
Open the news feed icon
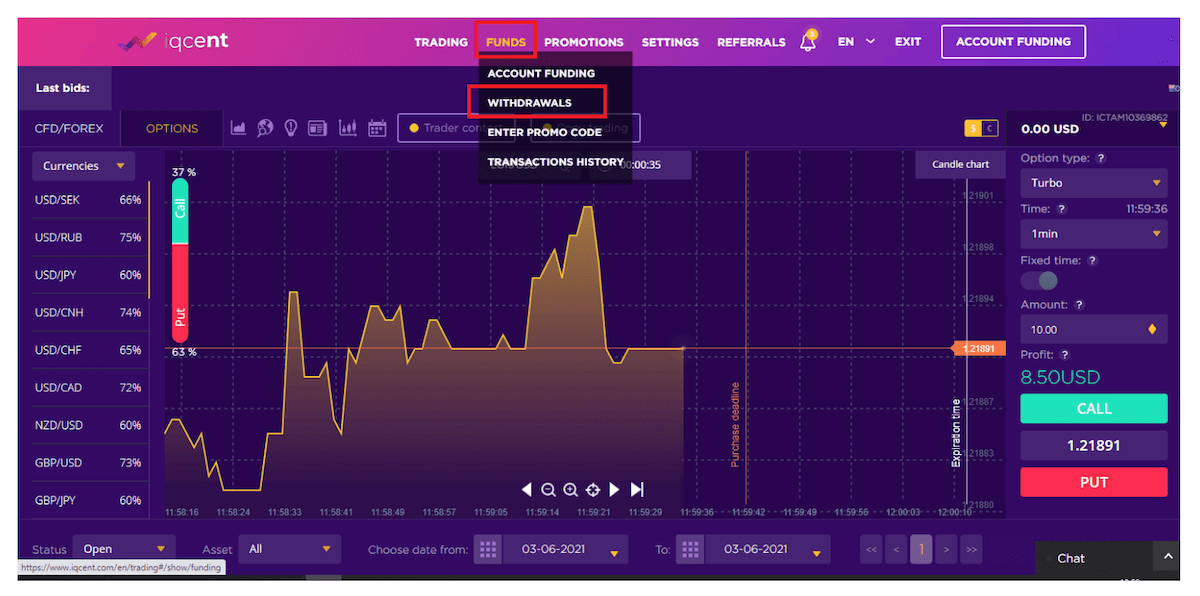point(317,128)
